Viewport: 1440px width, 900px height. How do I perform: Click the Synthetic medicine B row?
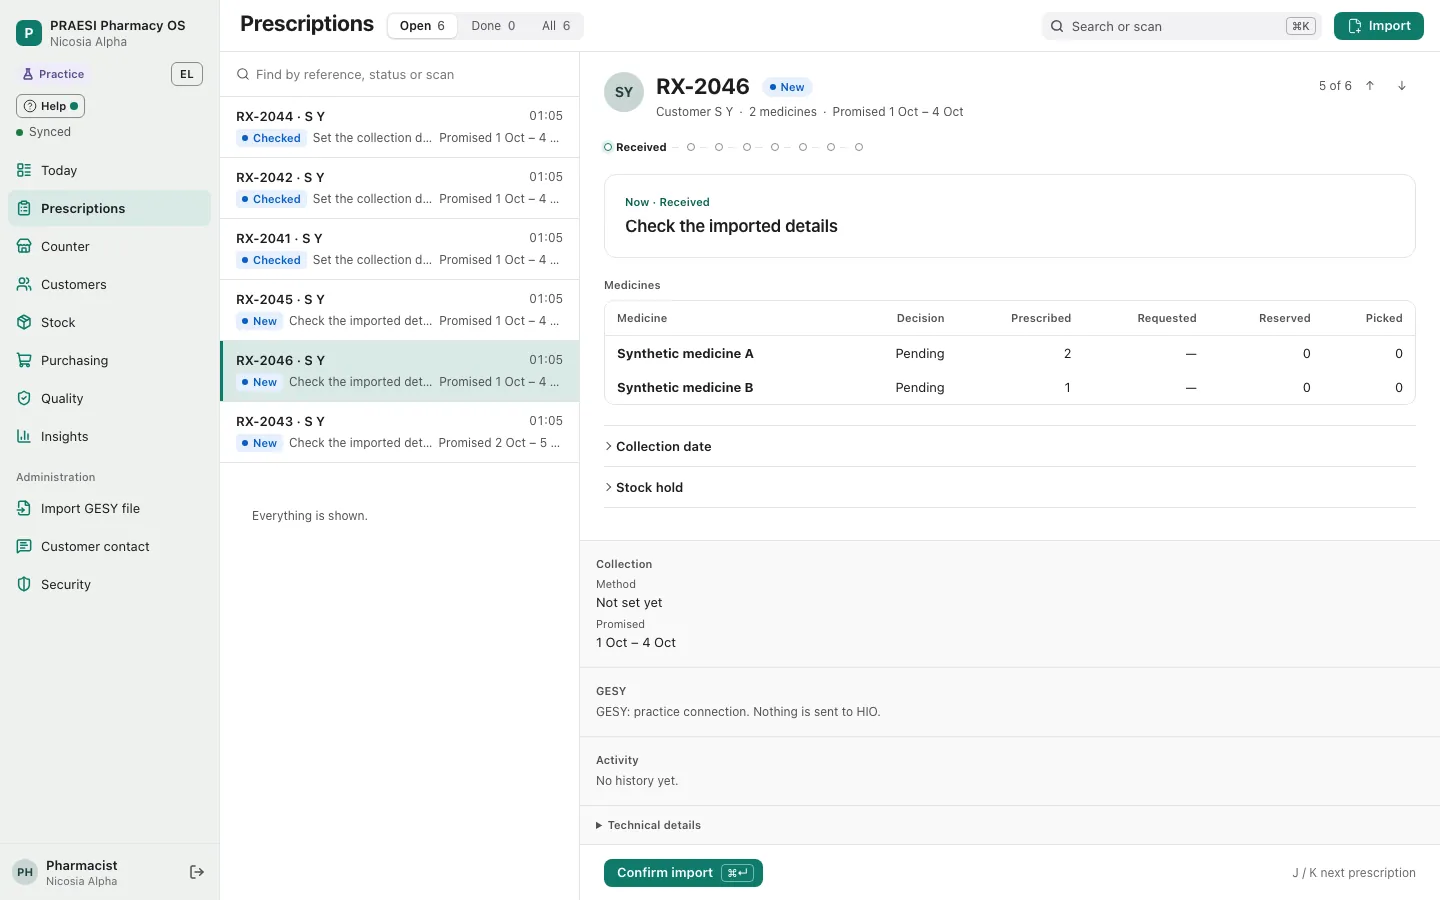1010,387
